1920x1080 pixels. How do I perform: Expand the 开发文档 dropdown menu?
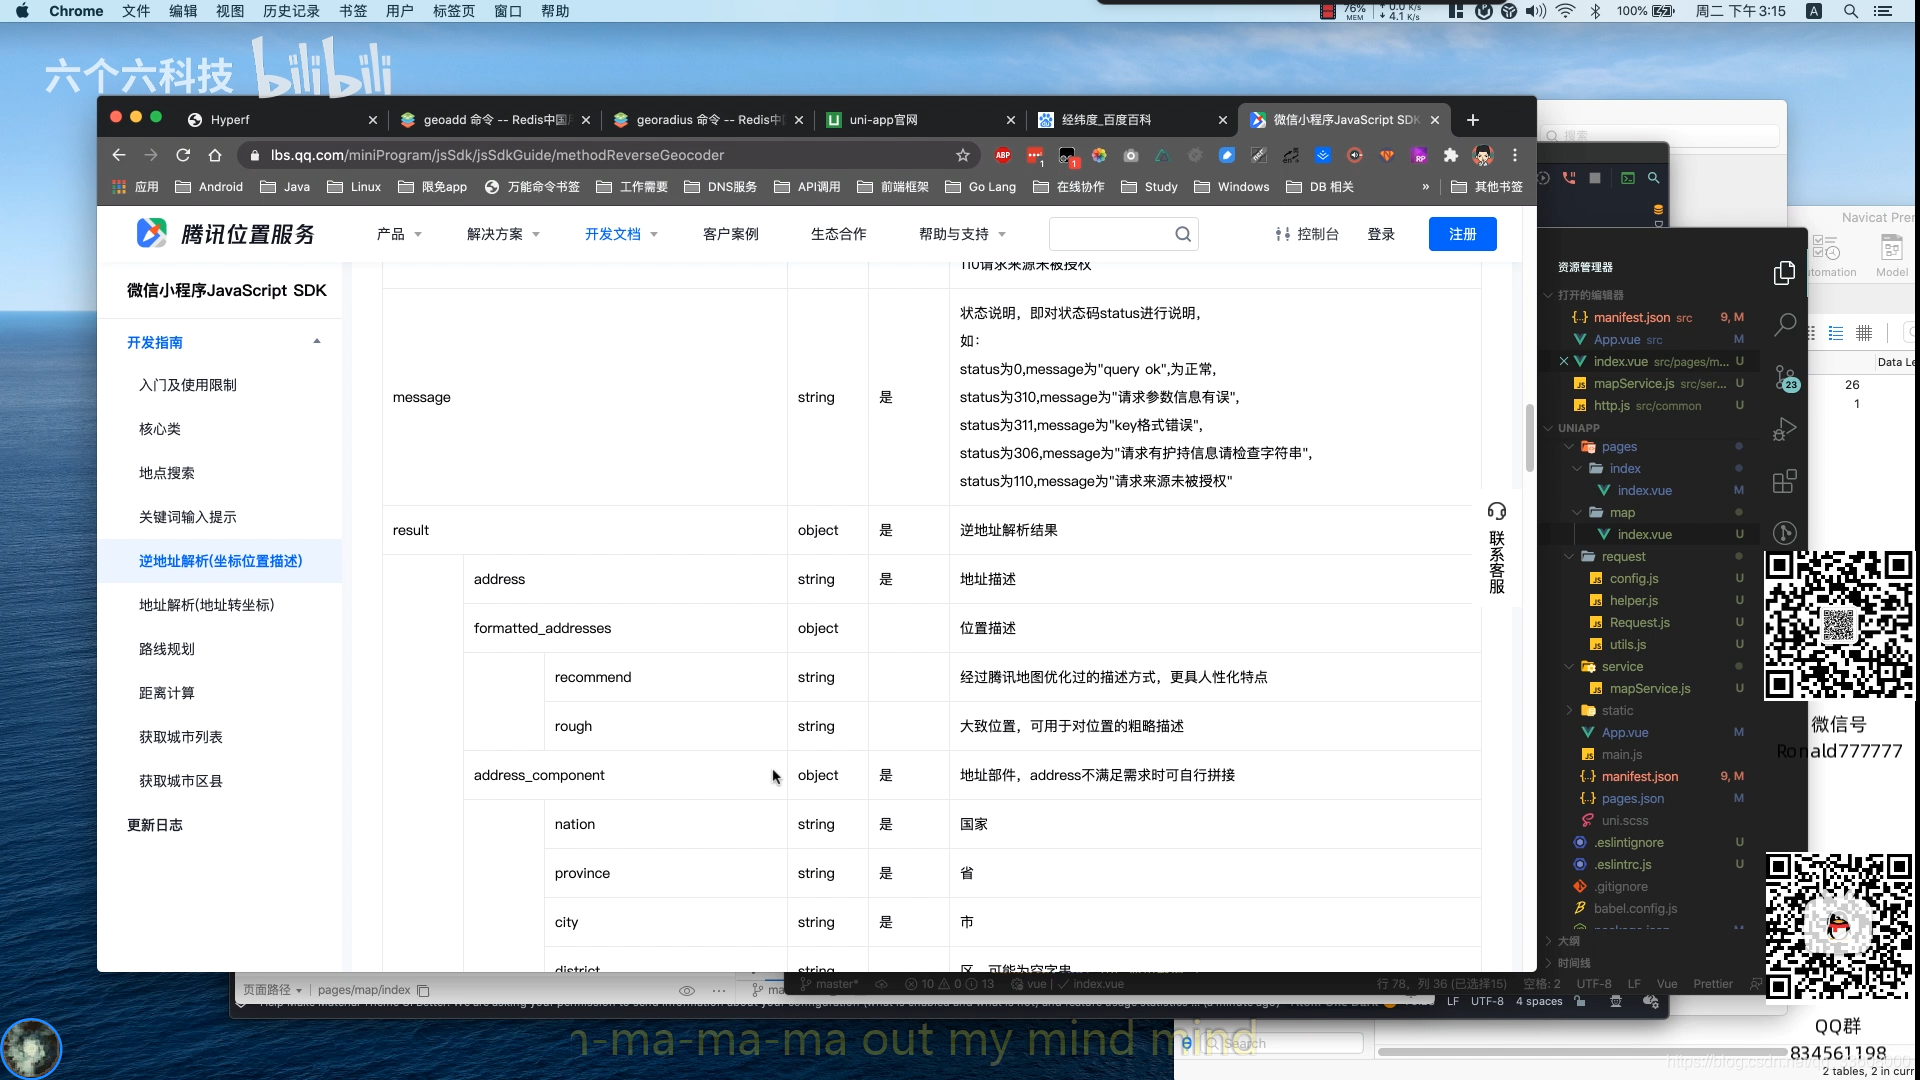coord(620,233)
